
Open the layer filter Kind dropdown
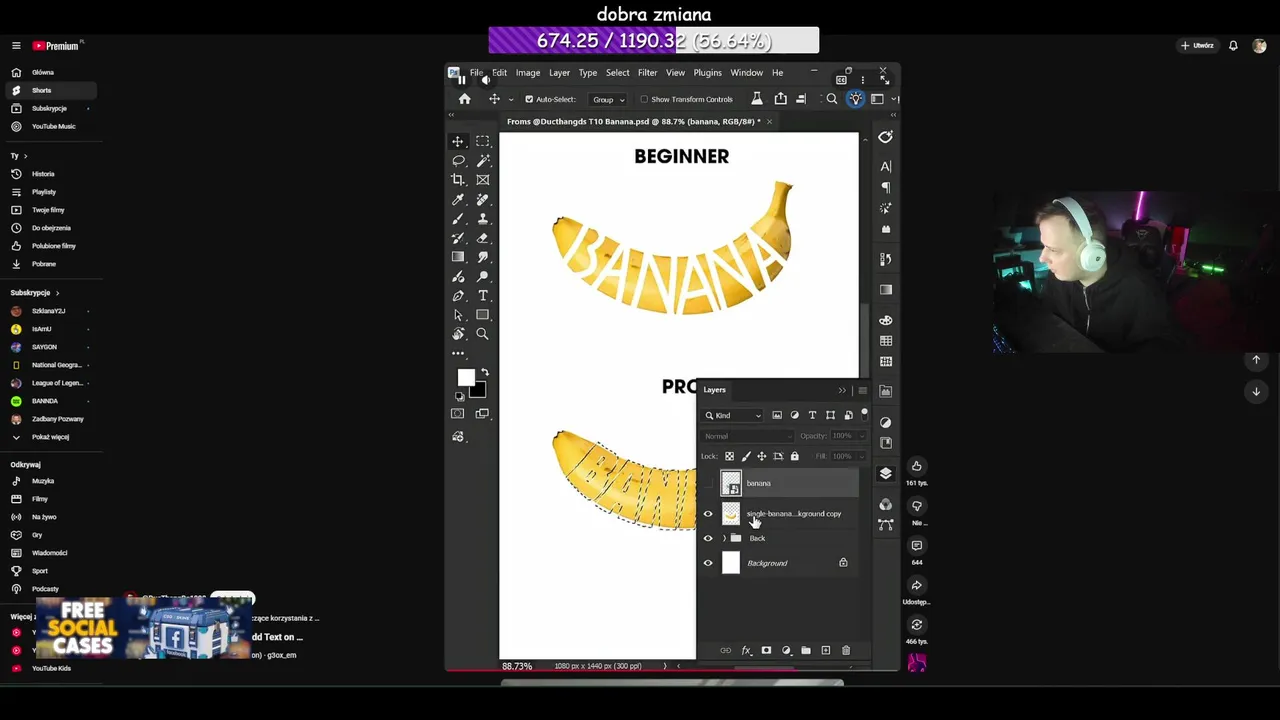pos(733,415)
